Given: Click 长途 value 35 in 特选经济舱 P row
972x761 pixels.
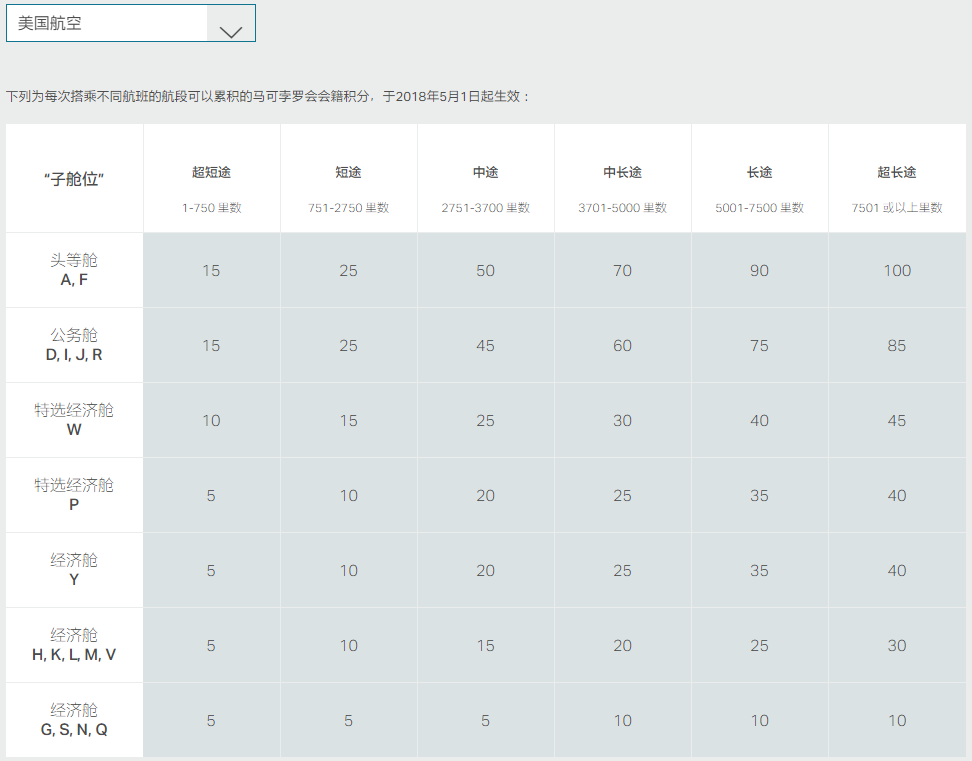Looking at the screenshot, I should 759,496.
